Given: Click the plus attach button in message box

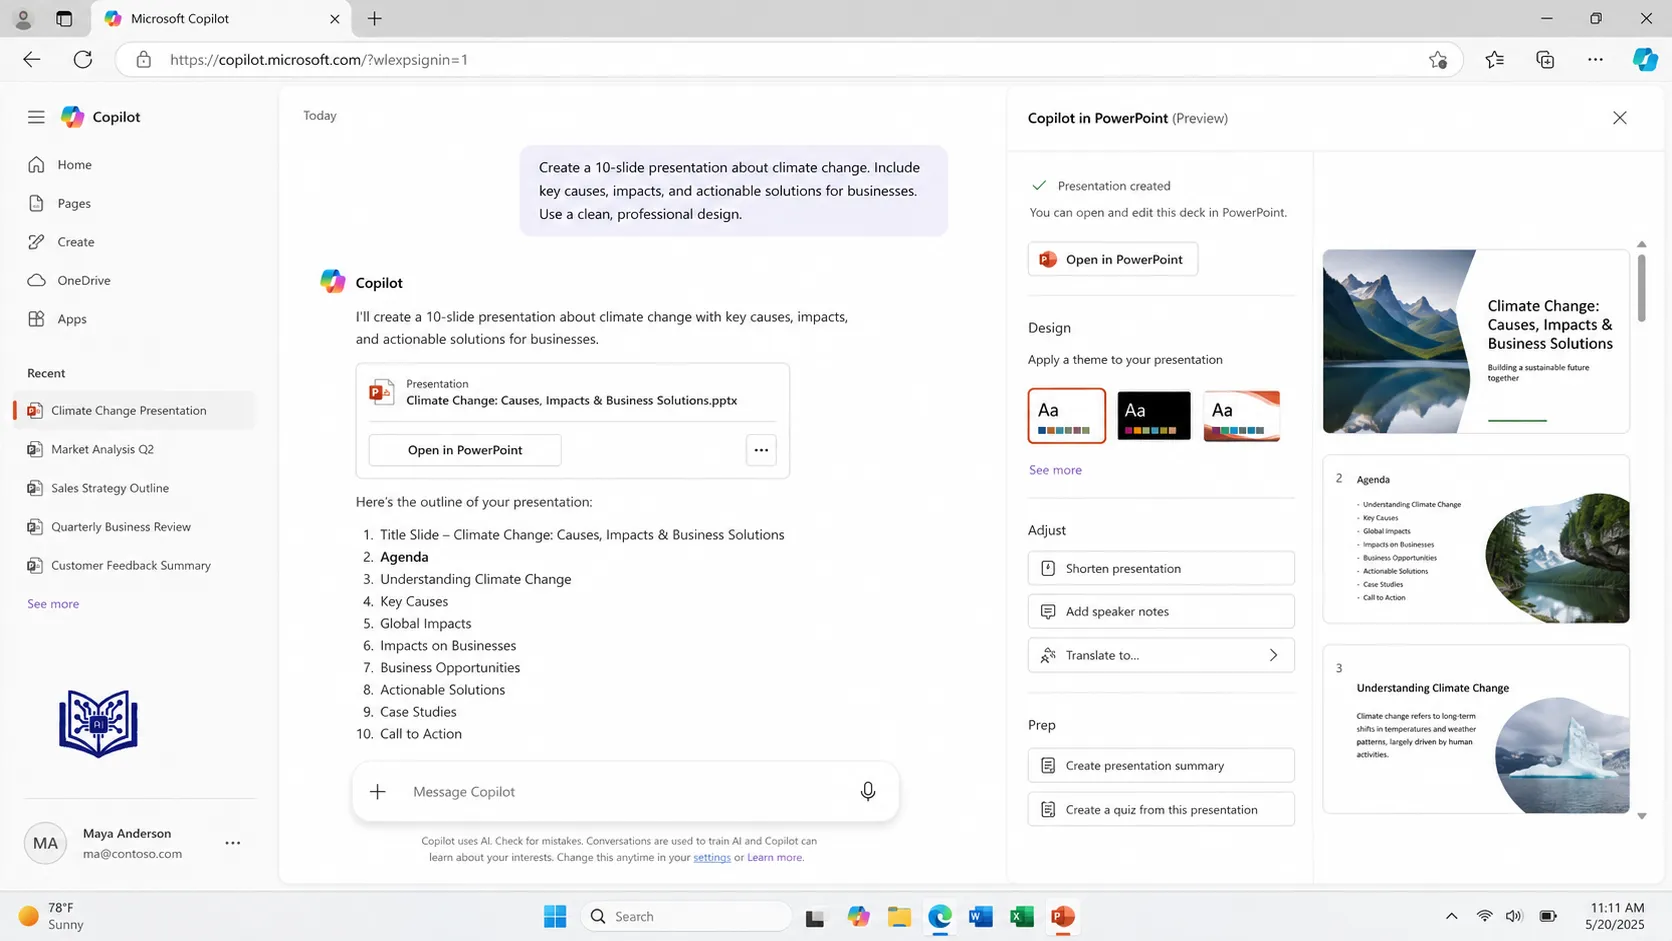Looking at the screenshot, I should point(377,792).
